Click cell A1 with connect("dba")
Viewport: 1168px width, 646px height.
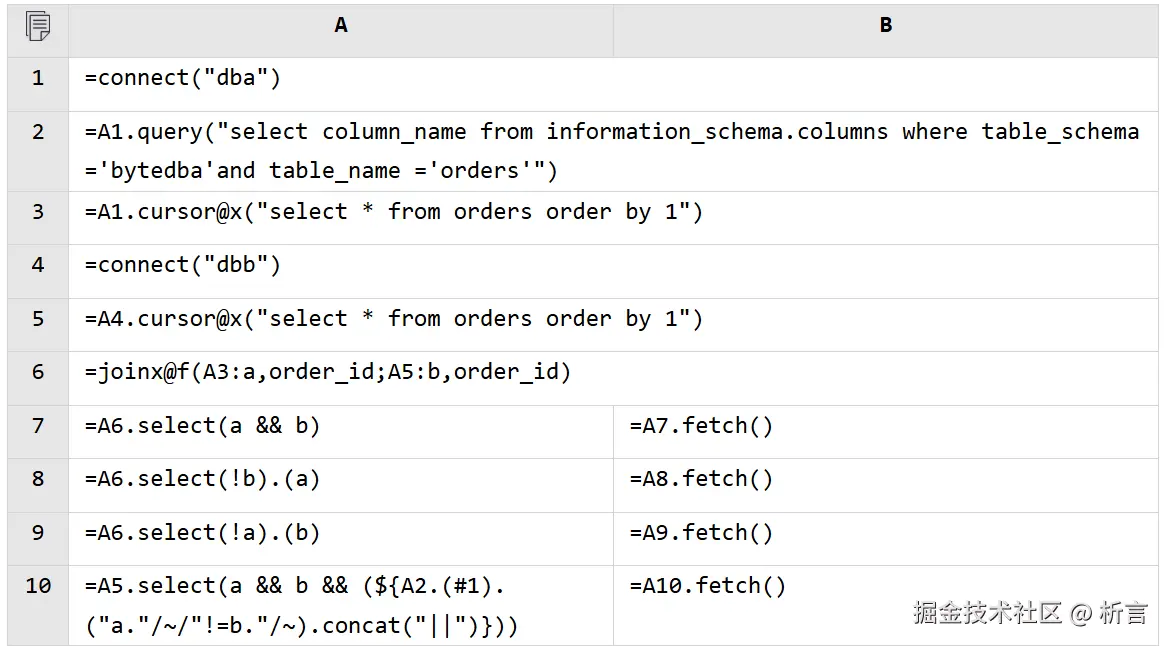[183, 78]
